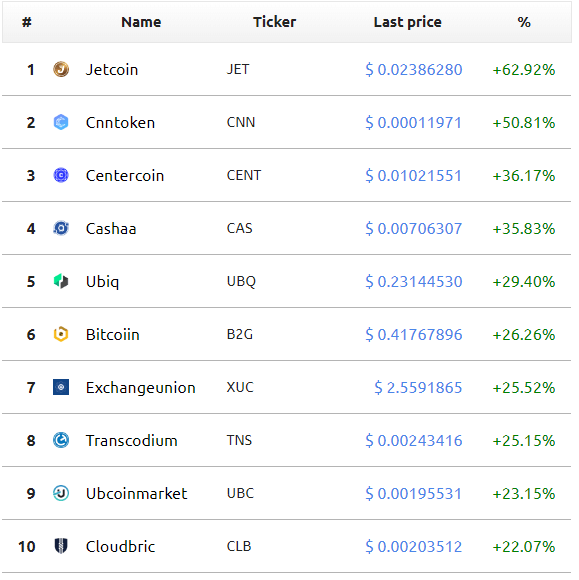Sort by the Last price column header
Screen dimensions: 579x580
[408, 22]
